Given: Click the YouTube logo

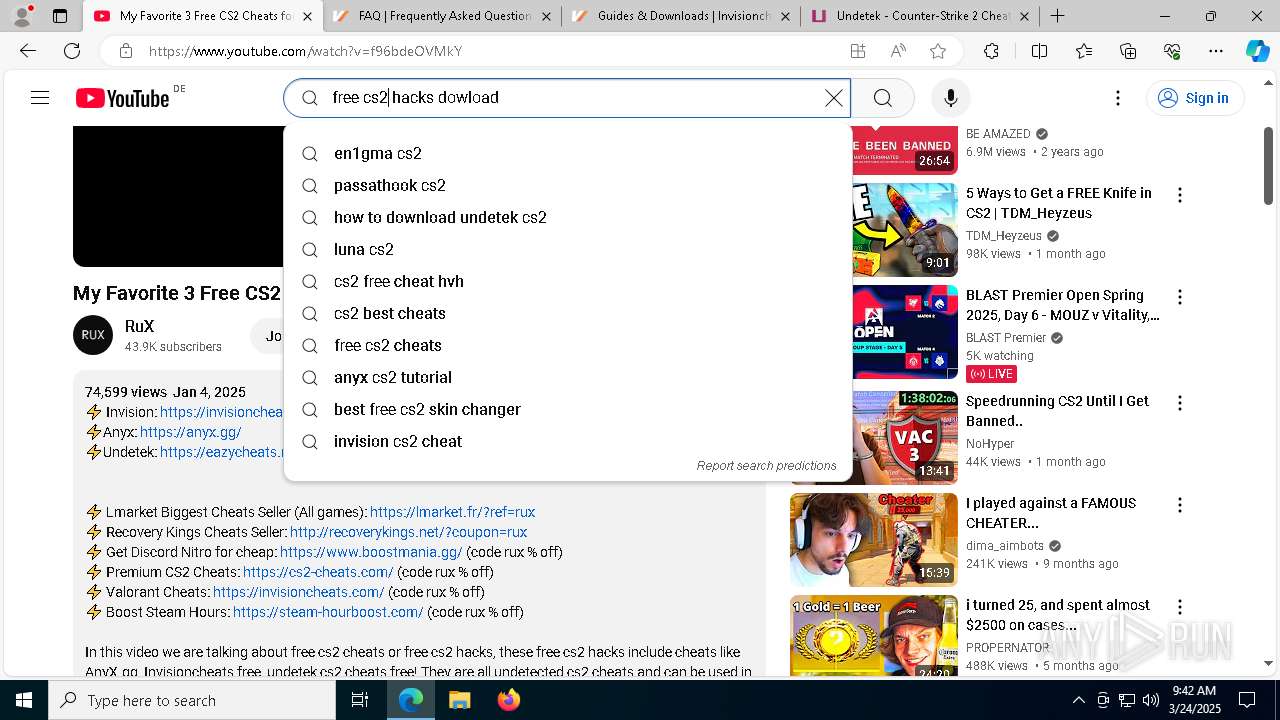Looking at the screenshot, I should point(123,98).
